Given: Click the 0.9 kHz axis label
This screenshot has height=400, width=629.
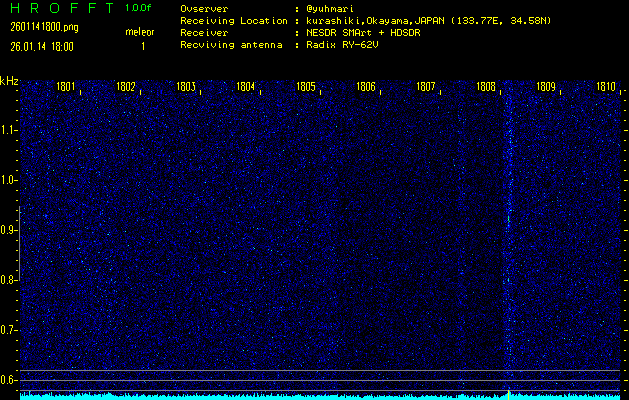Looking at the screenshot, I should (7, 230).
